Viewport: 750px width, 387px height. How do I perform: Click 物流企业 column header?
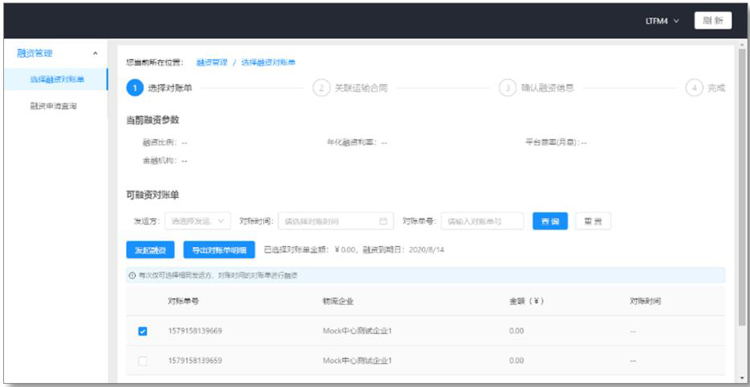click(338, 301)
